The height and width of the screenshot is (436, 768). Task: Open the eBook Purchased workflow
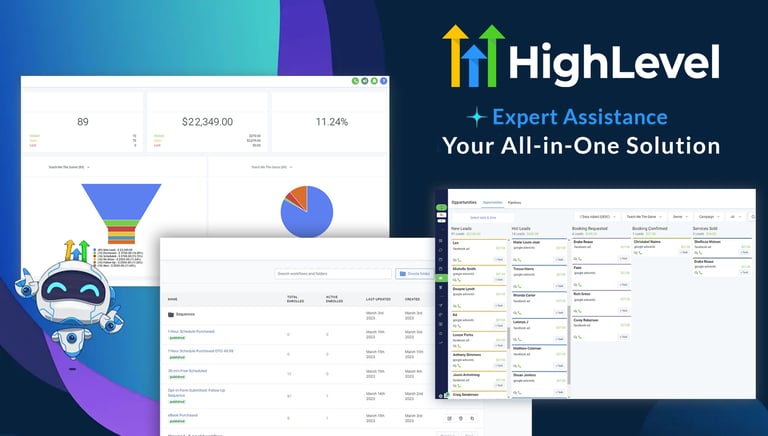click(183, 415)
